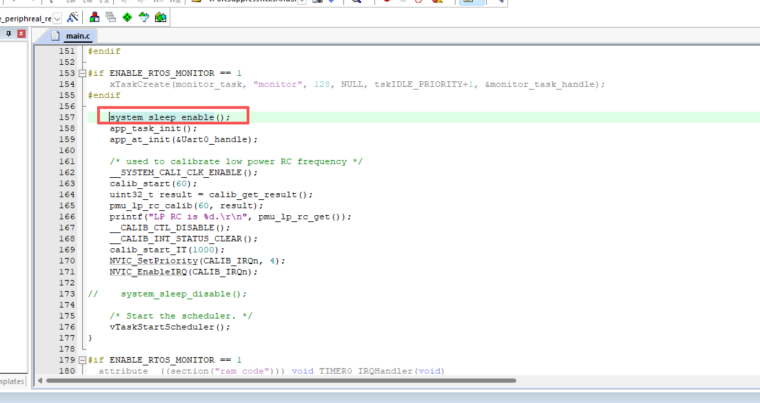Select the Templates tab at bottom left

(x=12, y=381)
